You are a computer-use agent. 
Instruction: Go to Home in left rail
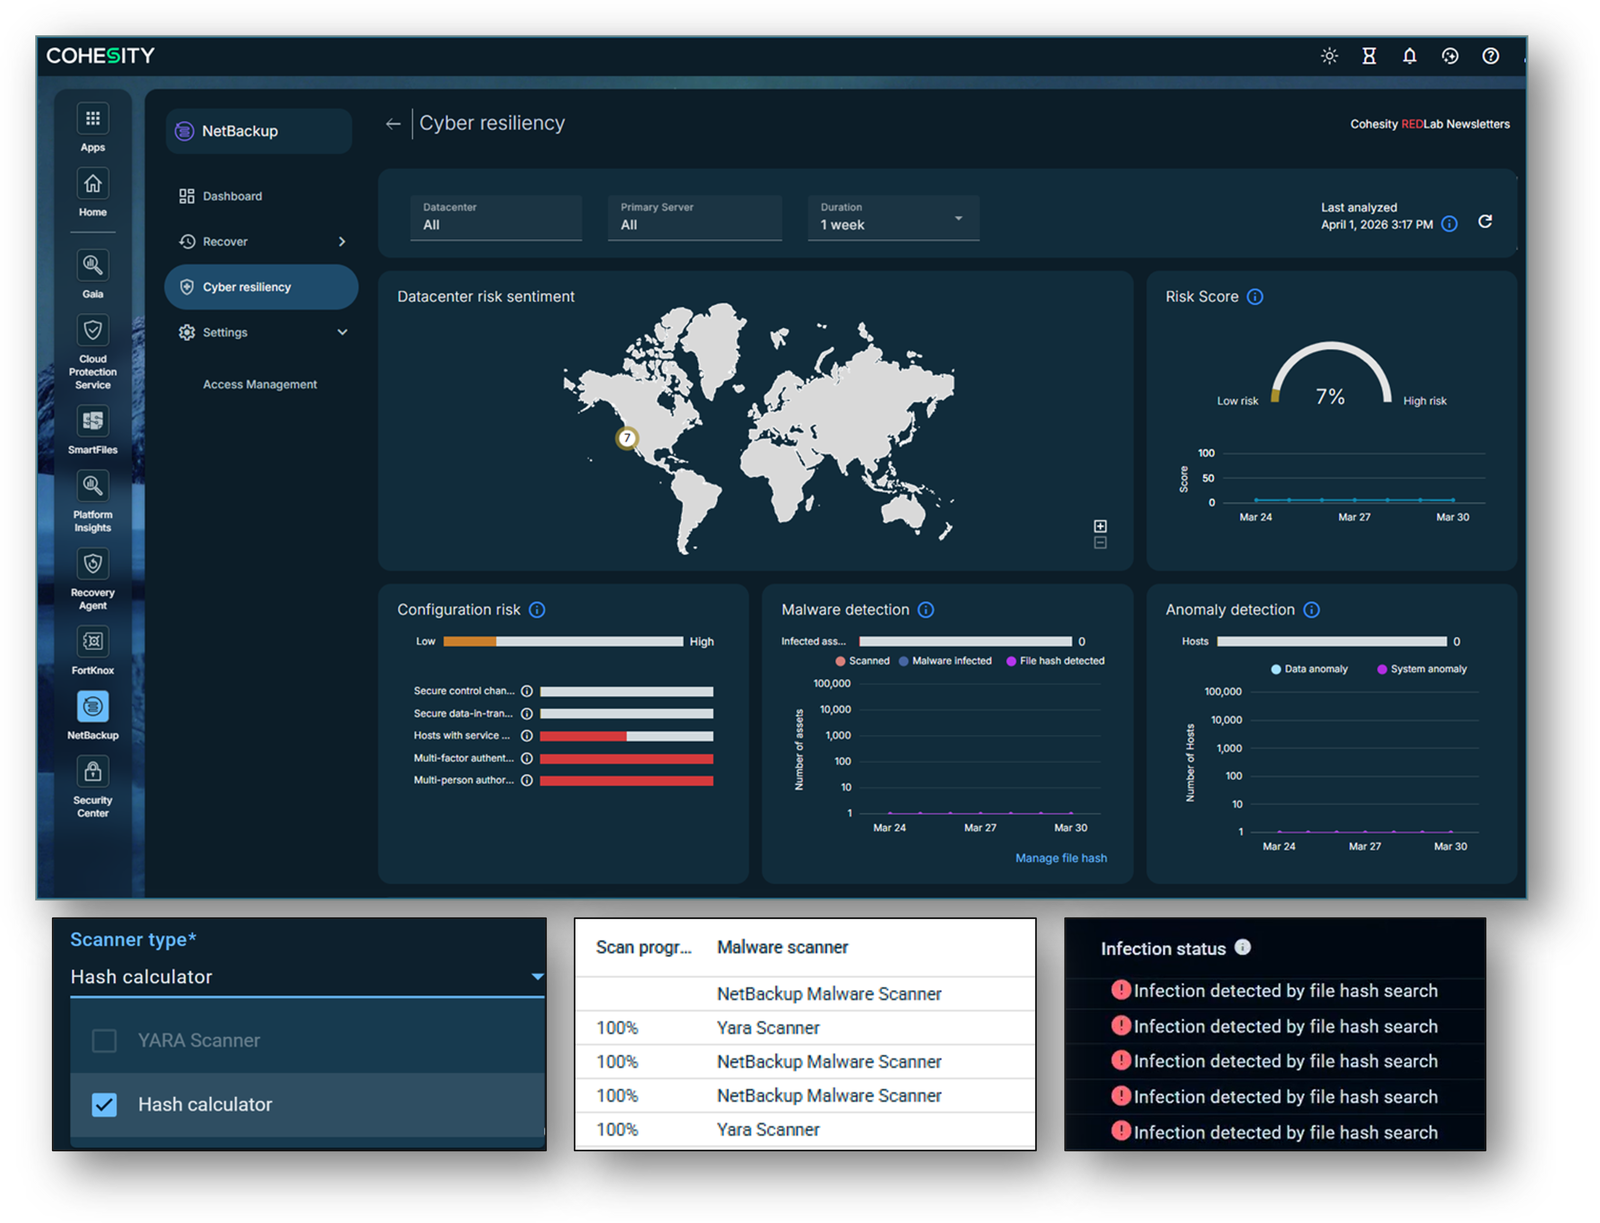(93, 184)
